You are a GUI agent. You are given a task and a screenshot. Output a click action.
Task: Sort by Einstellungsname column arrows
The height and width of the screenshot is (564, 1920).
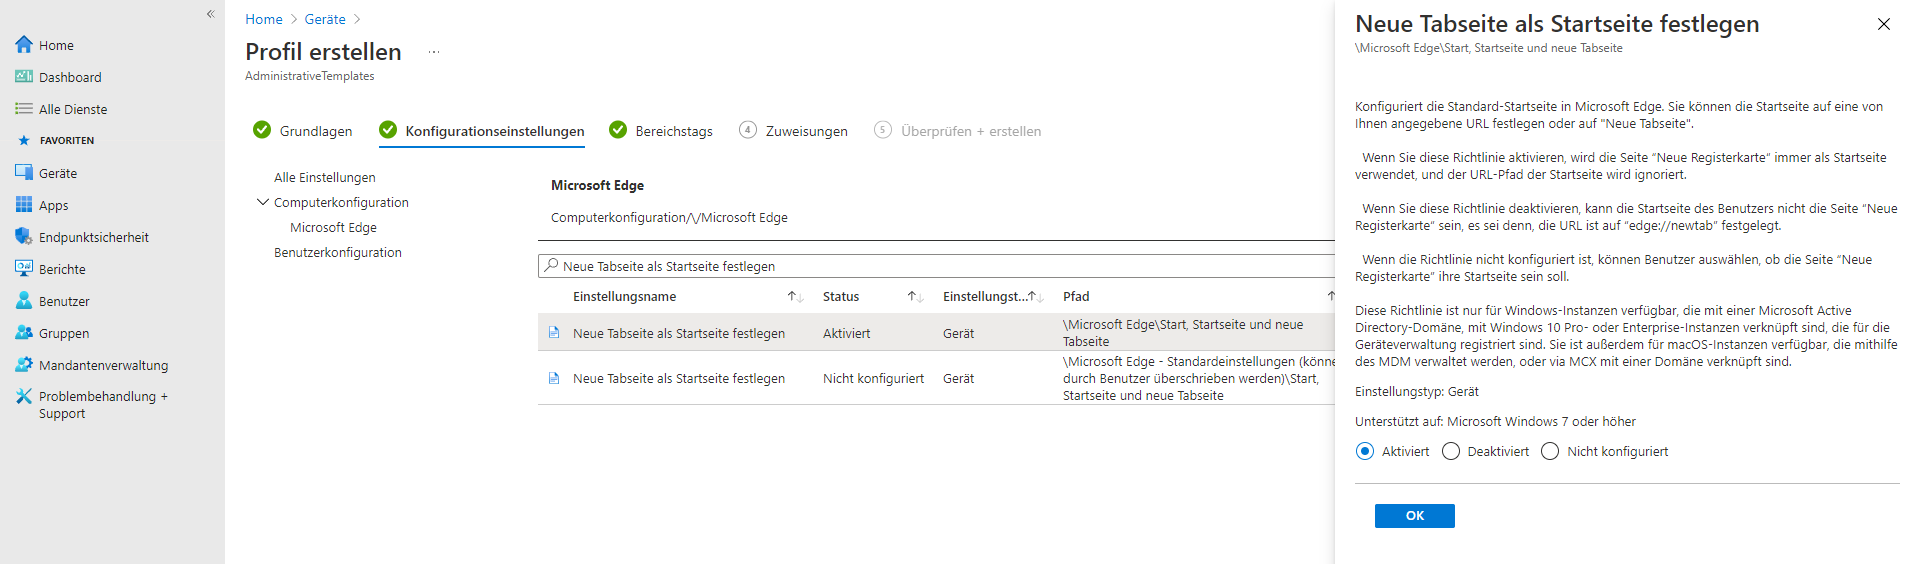pyautogui.click(x=796, y=296)
